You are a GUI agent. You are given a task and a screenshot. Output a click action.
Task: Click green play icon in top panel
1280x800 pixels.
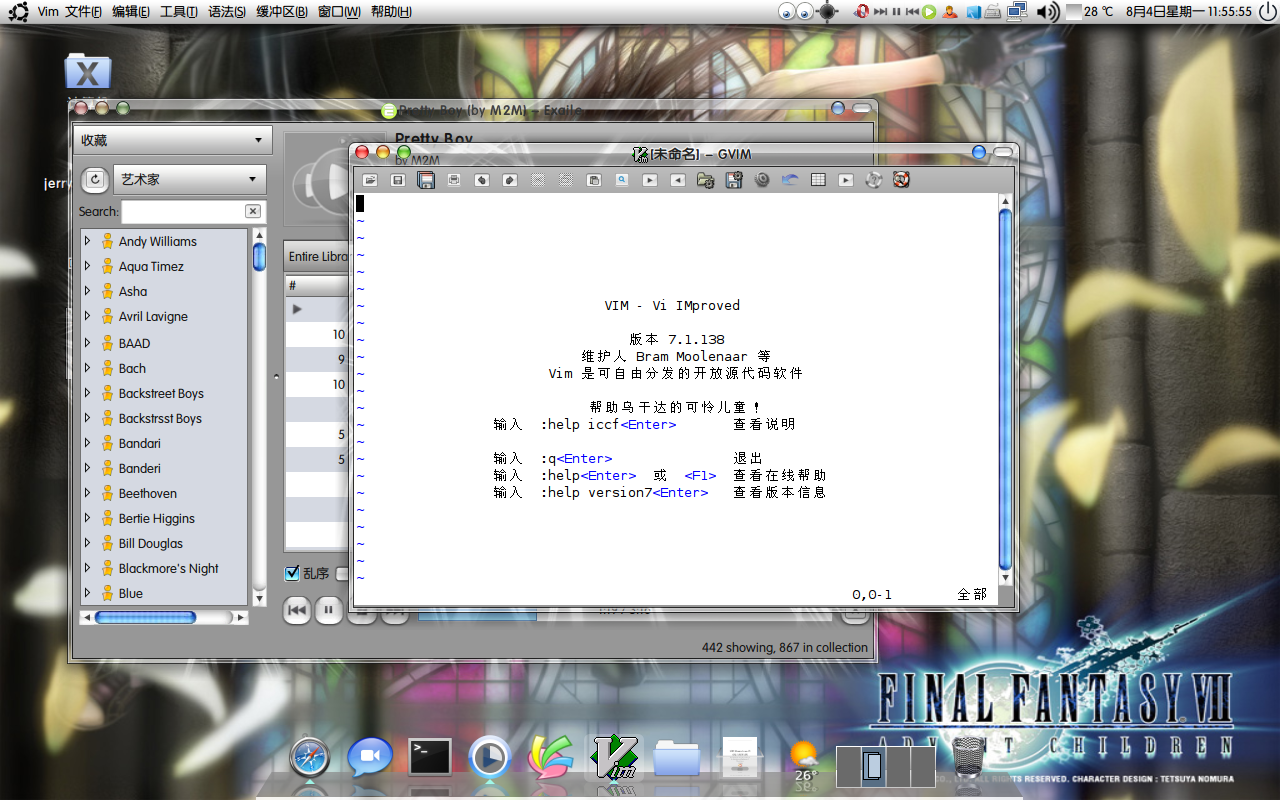point(929,12)
